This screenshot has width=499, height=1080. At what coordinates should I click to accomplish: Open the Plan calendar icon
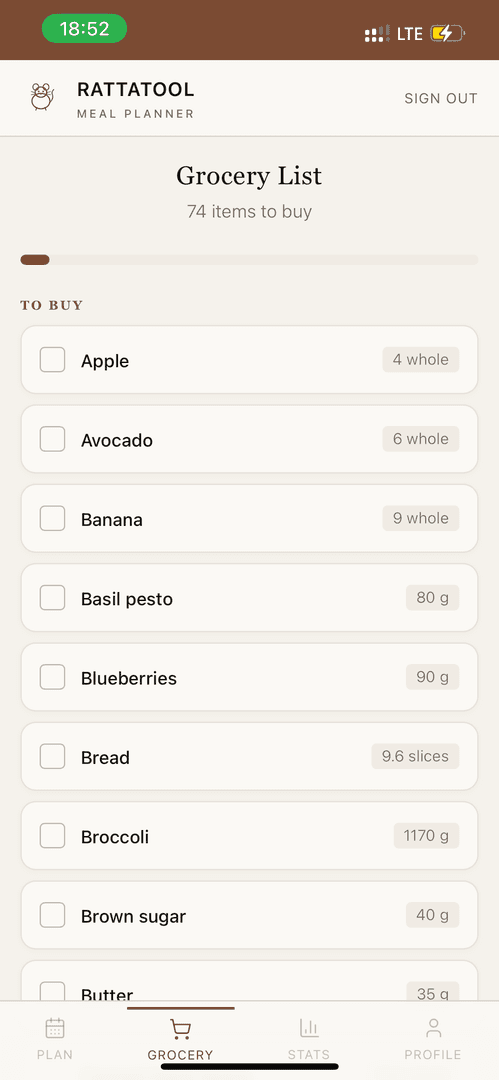pos(54,1028)
